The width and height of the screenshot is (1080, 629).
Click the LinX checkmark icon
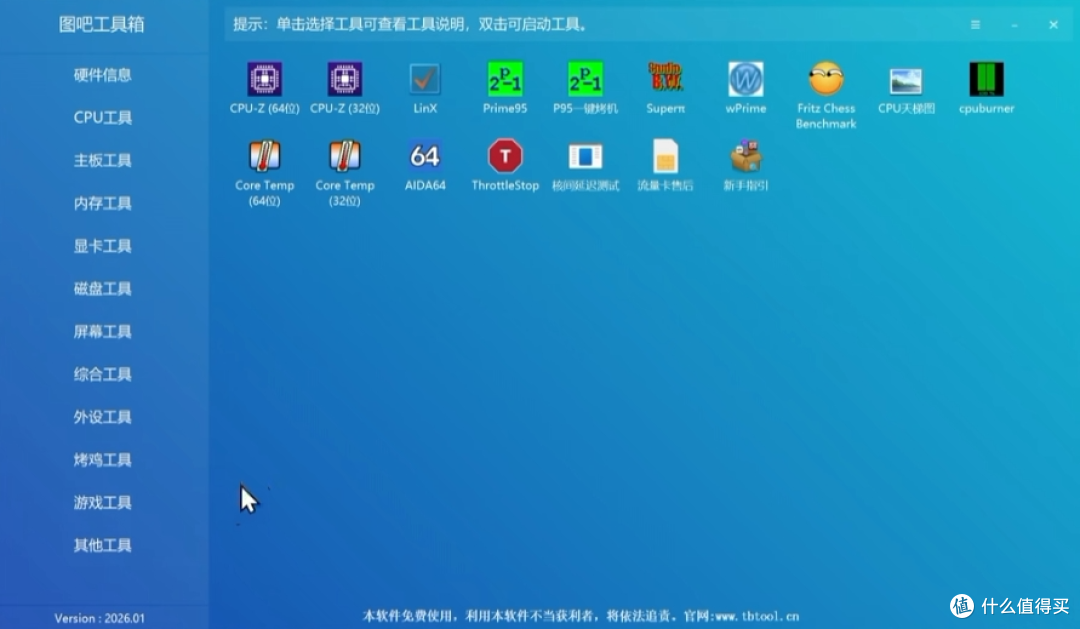pyautogui.click(x=425, y=79)
